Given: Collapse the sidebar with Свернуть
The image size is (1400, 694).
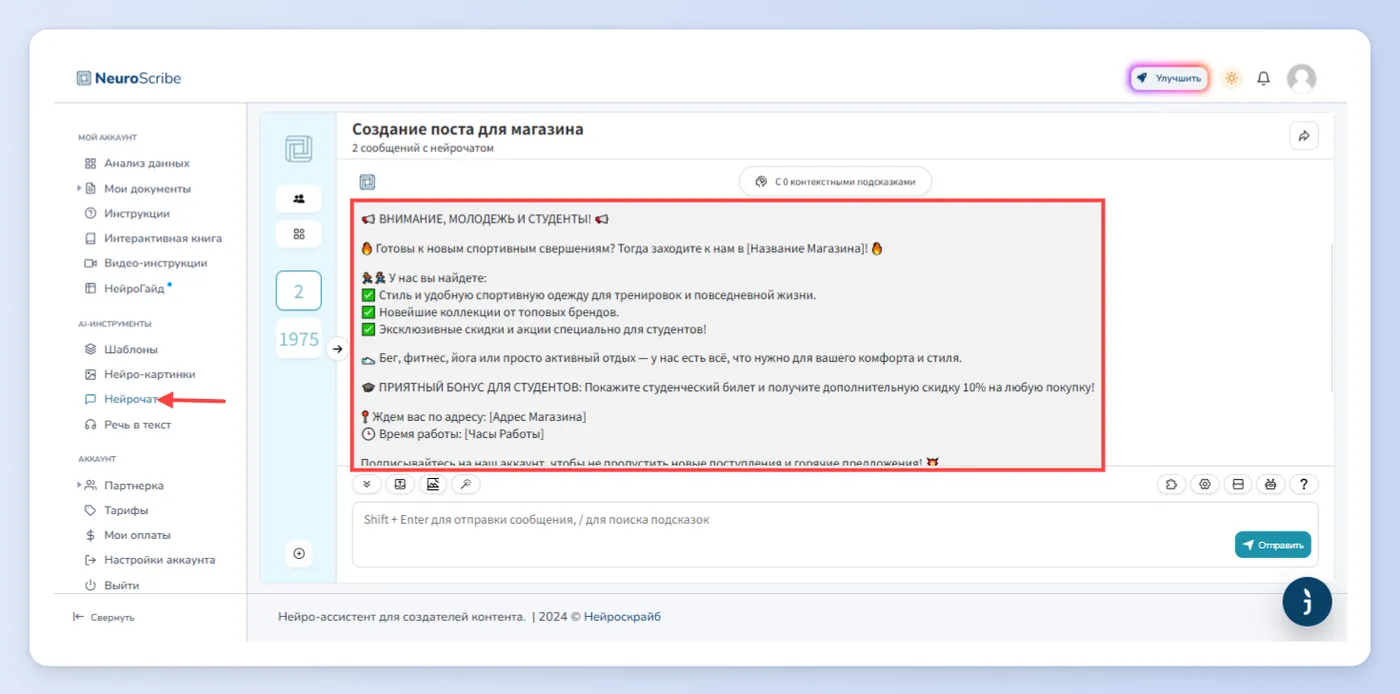Looking at the screenshot, I should [103, 617].
